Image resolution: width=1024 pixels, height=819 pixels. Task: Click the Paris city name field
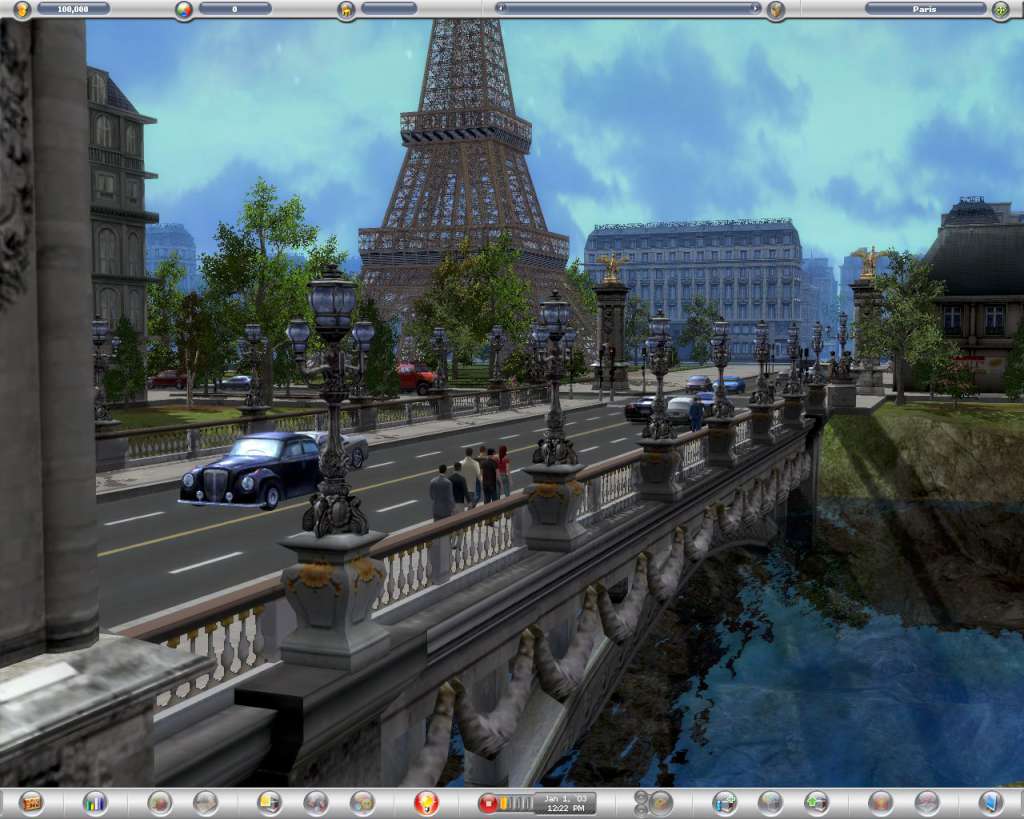pos(925,8)
